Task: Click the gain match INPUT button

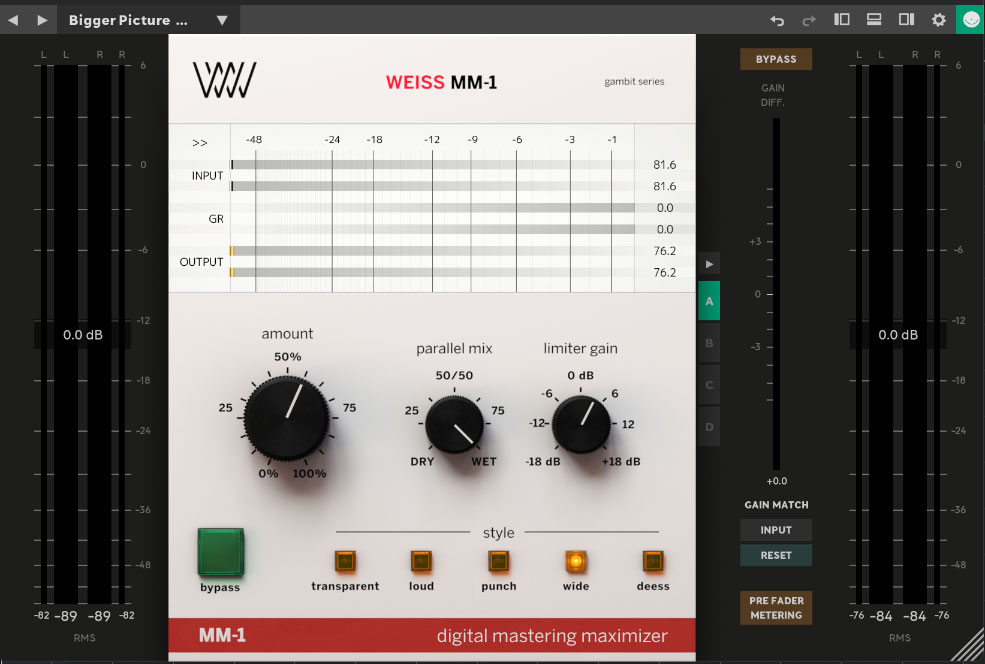Action: point(776,530)
